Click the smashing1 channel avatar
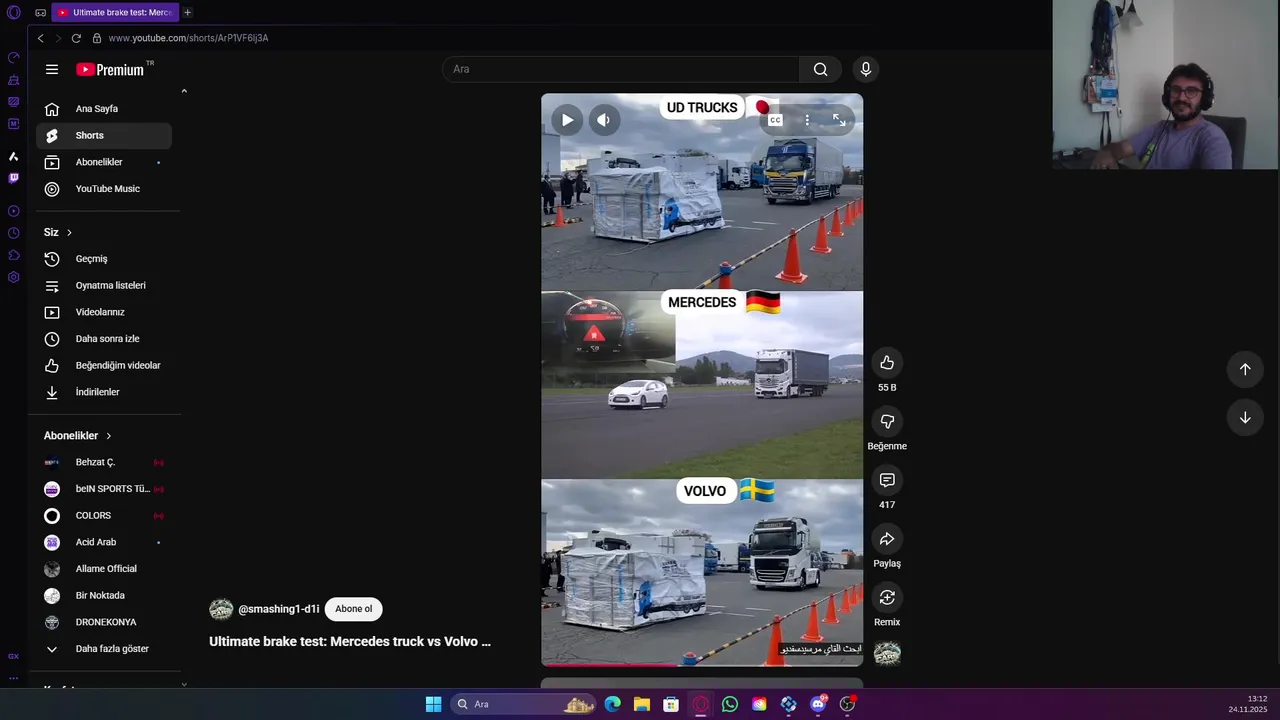 point(221,609)
